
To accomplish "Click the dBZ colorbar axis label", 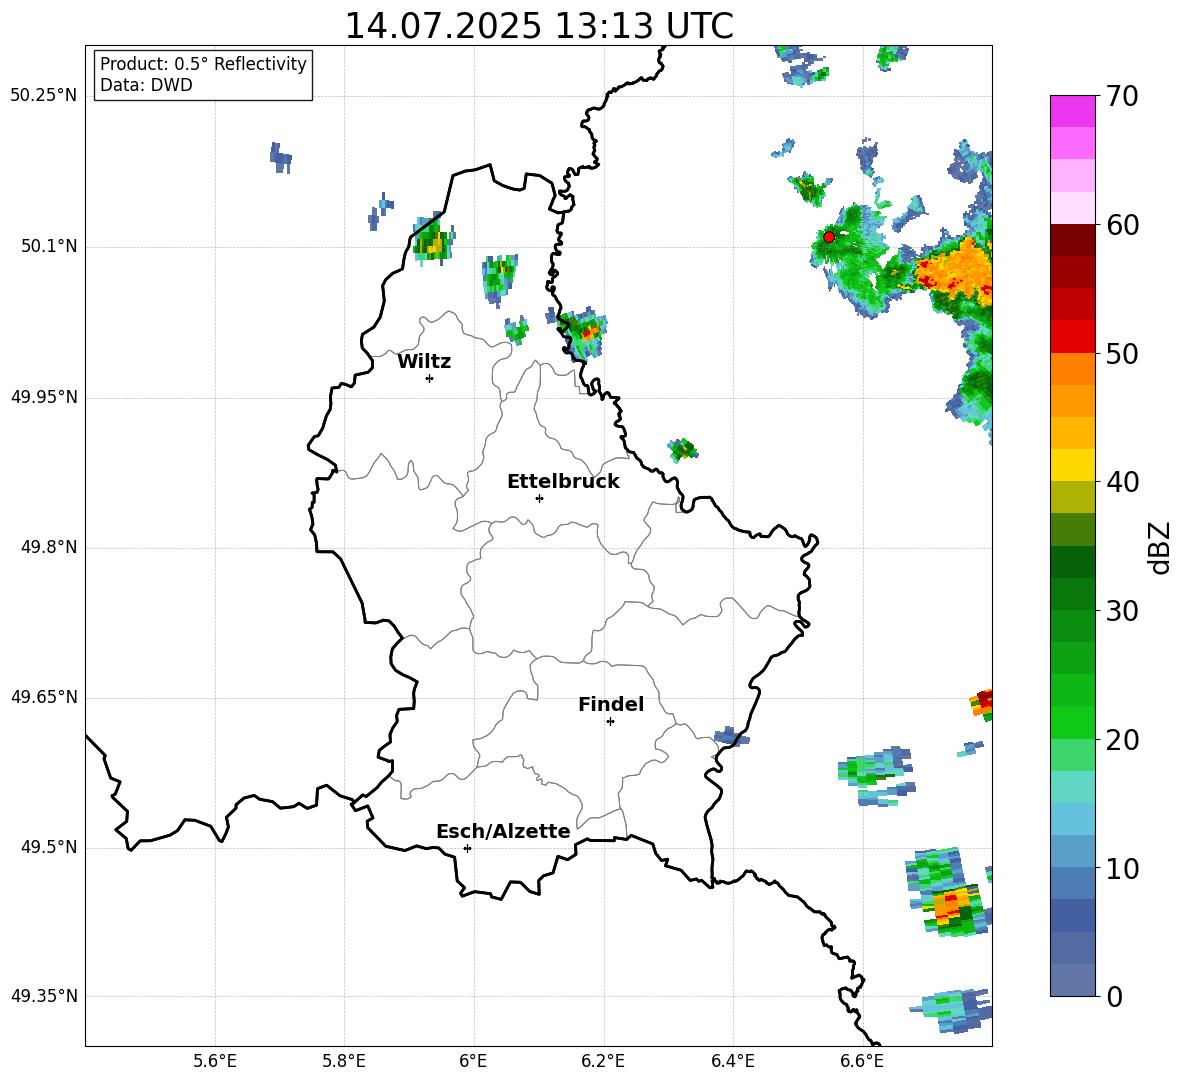I will (x=1160, y=547).
